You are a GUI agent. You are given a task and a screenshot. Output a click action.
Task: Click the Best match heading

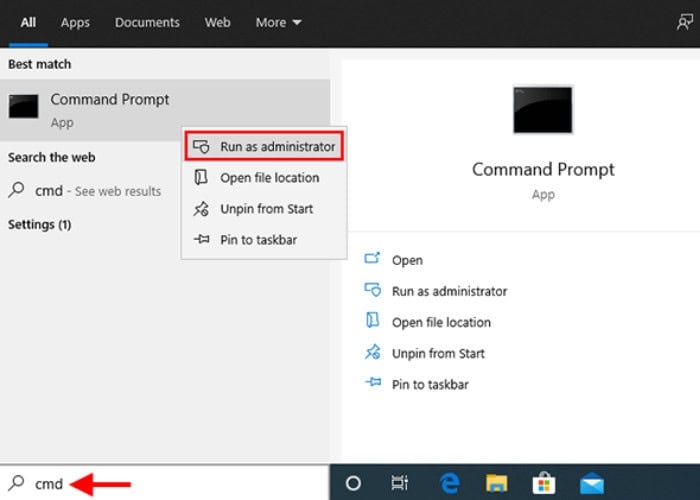click(x=39, y=64)
